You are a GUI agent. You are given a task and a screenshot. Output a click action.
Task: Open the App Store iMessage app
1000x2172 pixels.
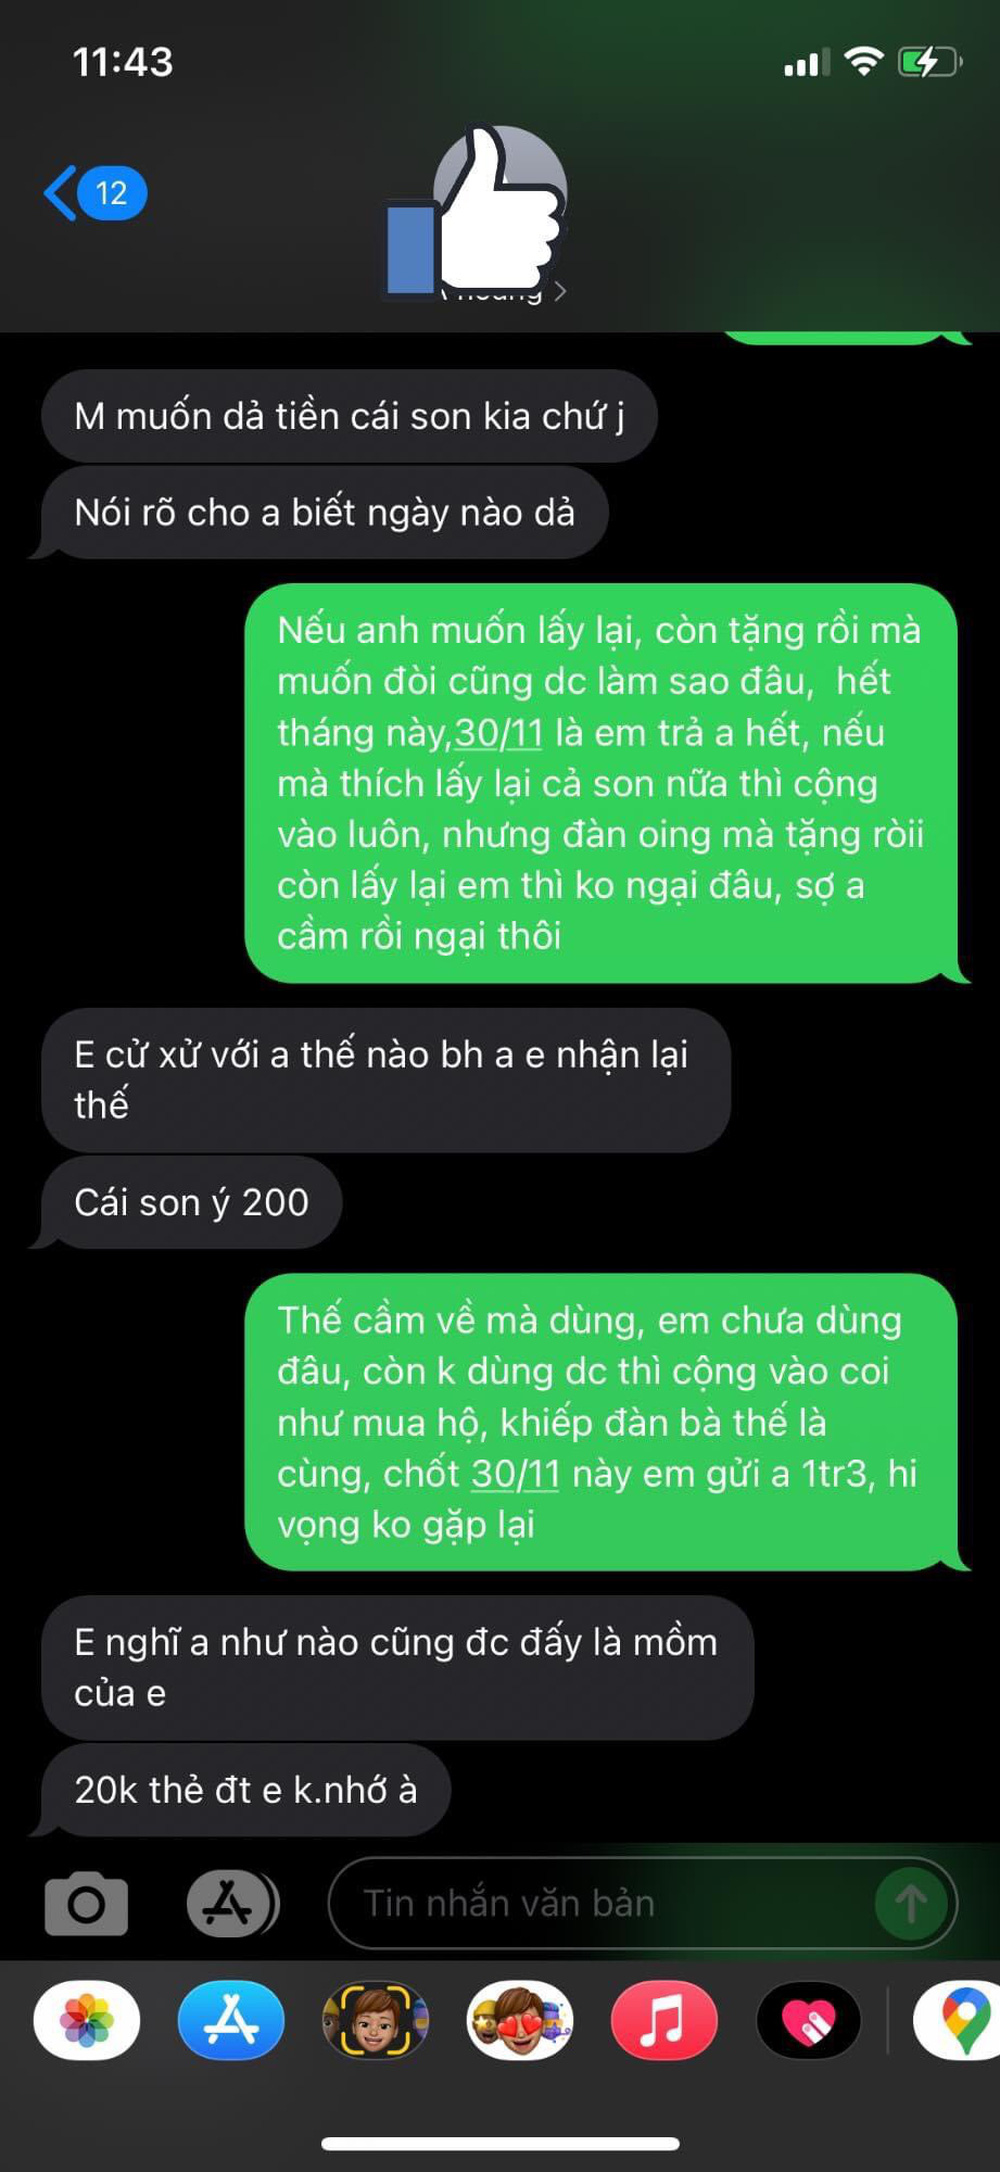(x=231, y=2020)
